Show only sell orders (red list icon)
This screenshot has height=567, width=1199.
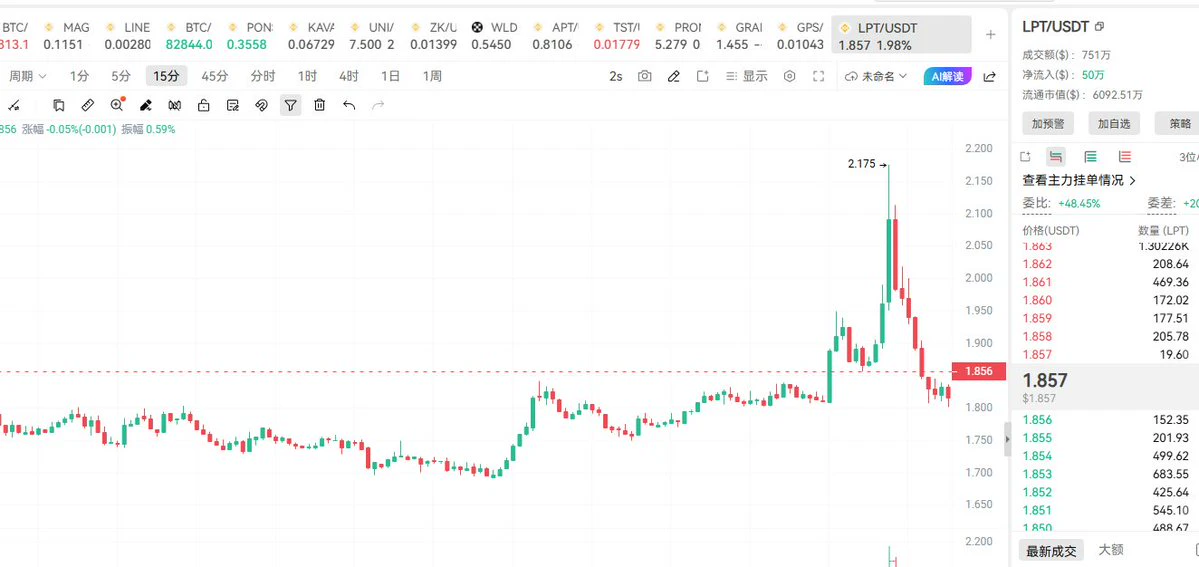(1125, 157)
